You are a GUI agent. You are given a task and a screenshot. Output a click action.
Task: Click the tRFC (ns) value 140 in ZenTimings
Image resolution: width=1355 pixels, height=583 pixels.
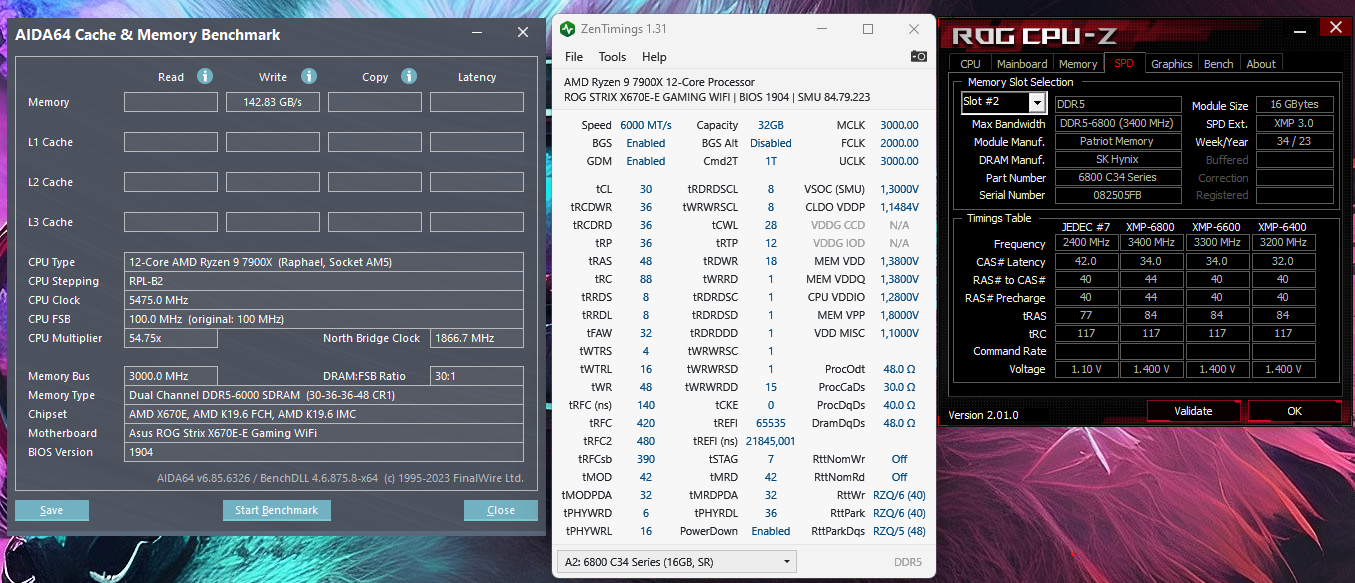[646, 405]
